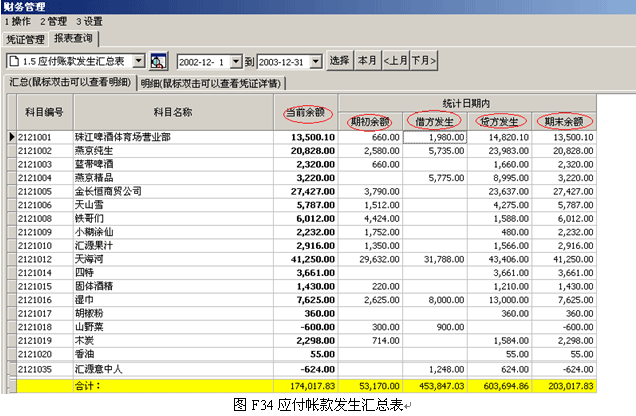Screen dimensions: 636x416
Task: Open the 2管理 menu
Action: tap(52, 20)
